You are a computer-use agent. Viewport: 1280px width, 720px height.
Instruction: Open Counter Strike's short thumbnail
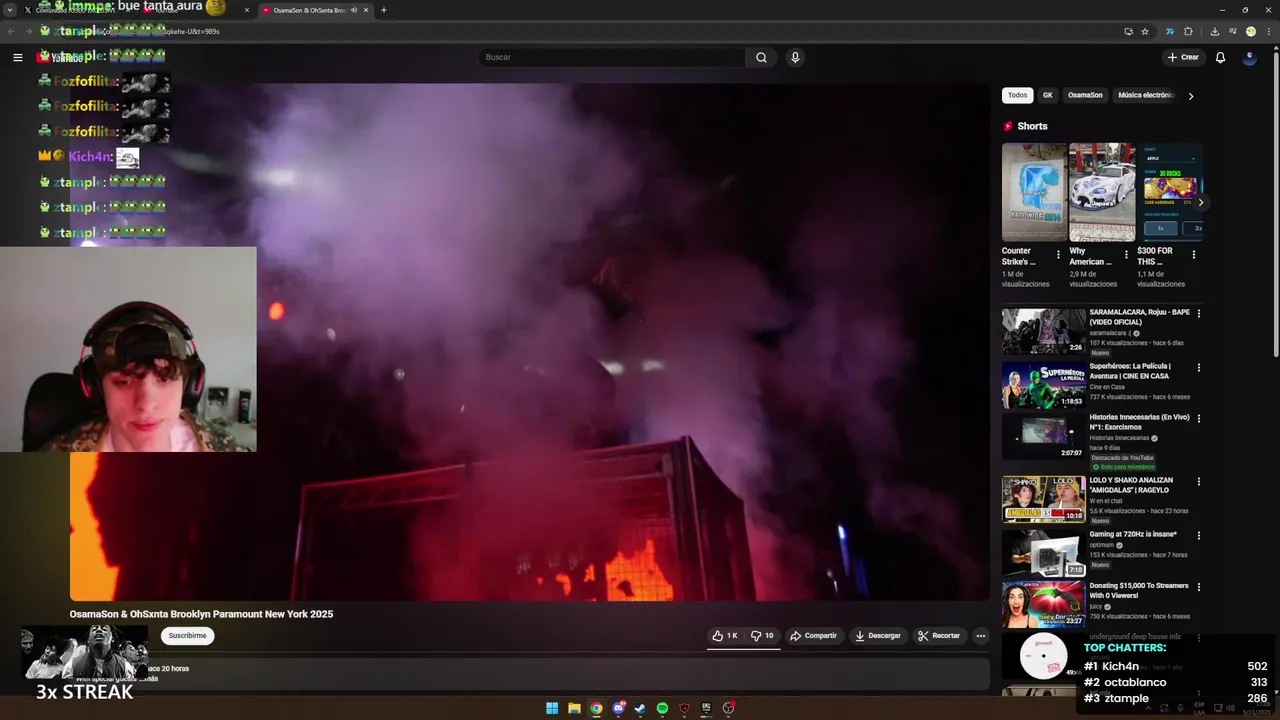tap(1034, 191)
